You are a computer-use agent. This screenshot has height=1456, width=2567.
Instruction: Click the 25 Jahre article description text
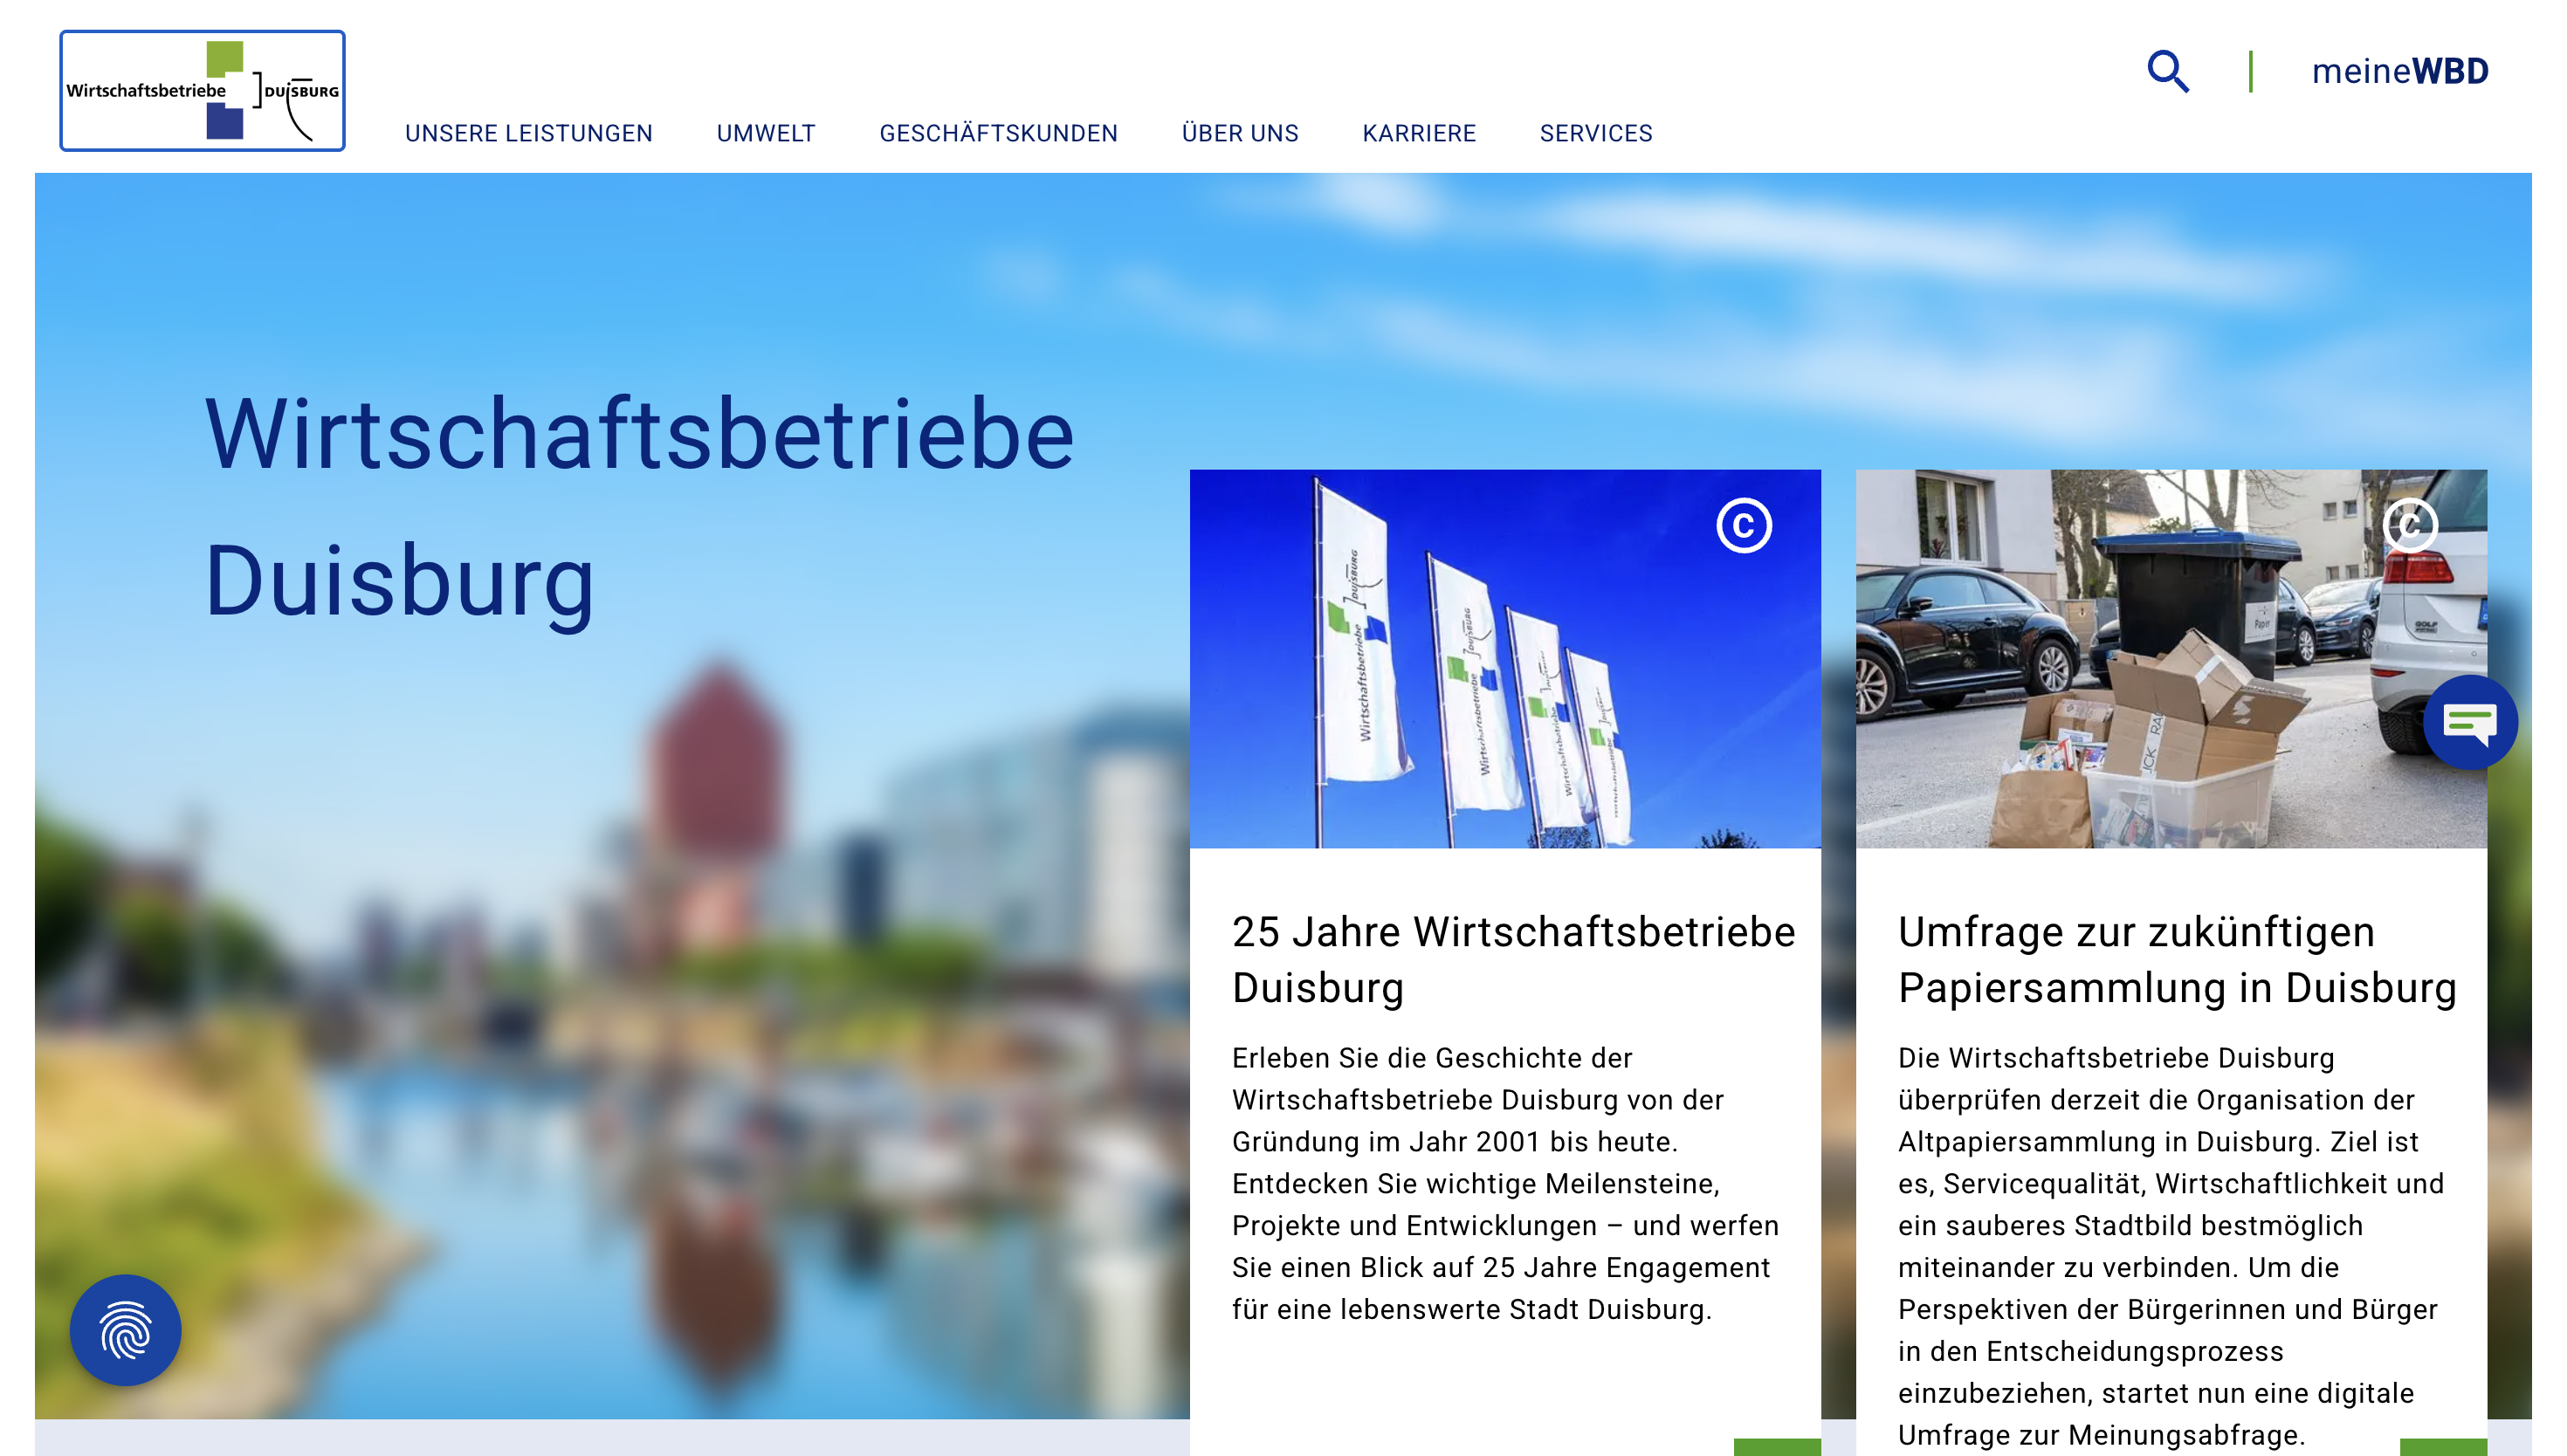[x=1504, y=1183]
